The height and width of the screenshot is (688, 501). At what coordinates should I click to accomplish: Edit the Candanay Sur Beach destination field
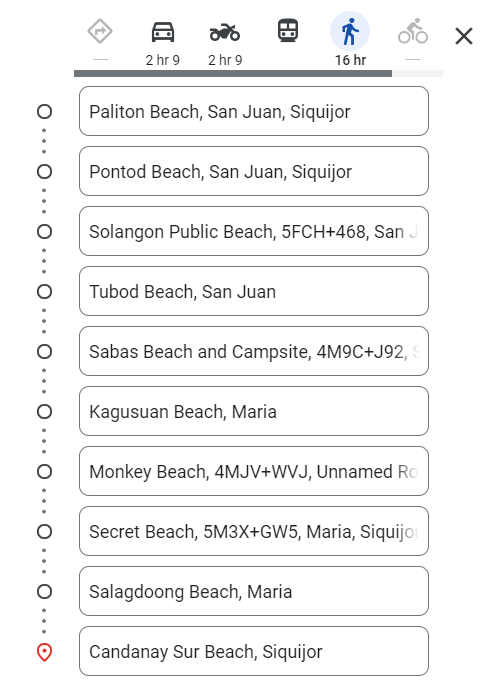[x=254, y=652]
